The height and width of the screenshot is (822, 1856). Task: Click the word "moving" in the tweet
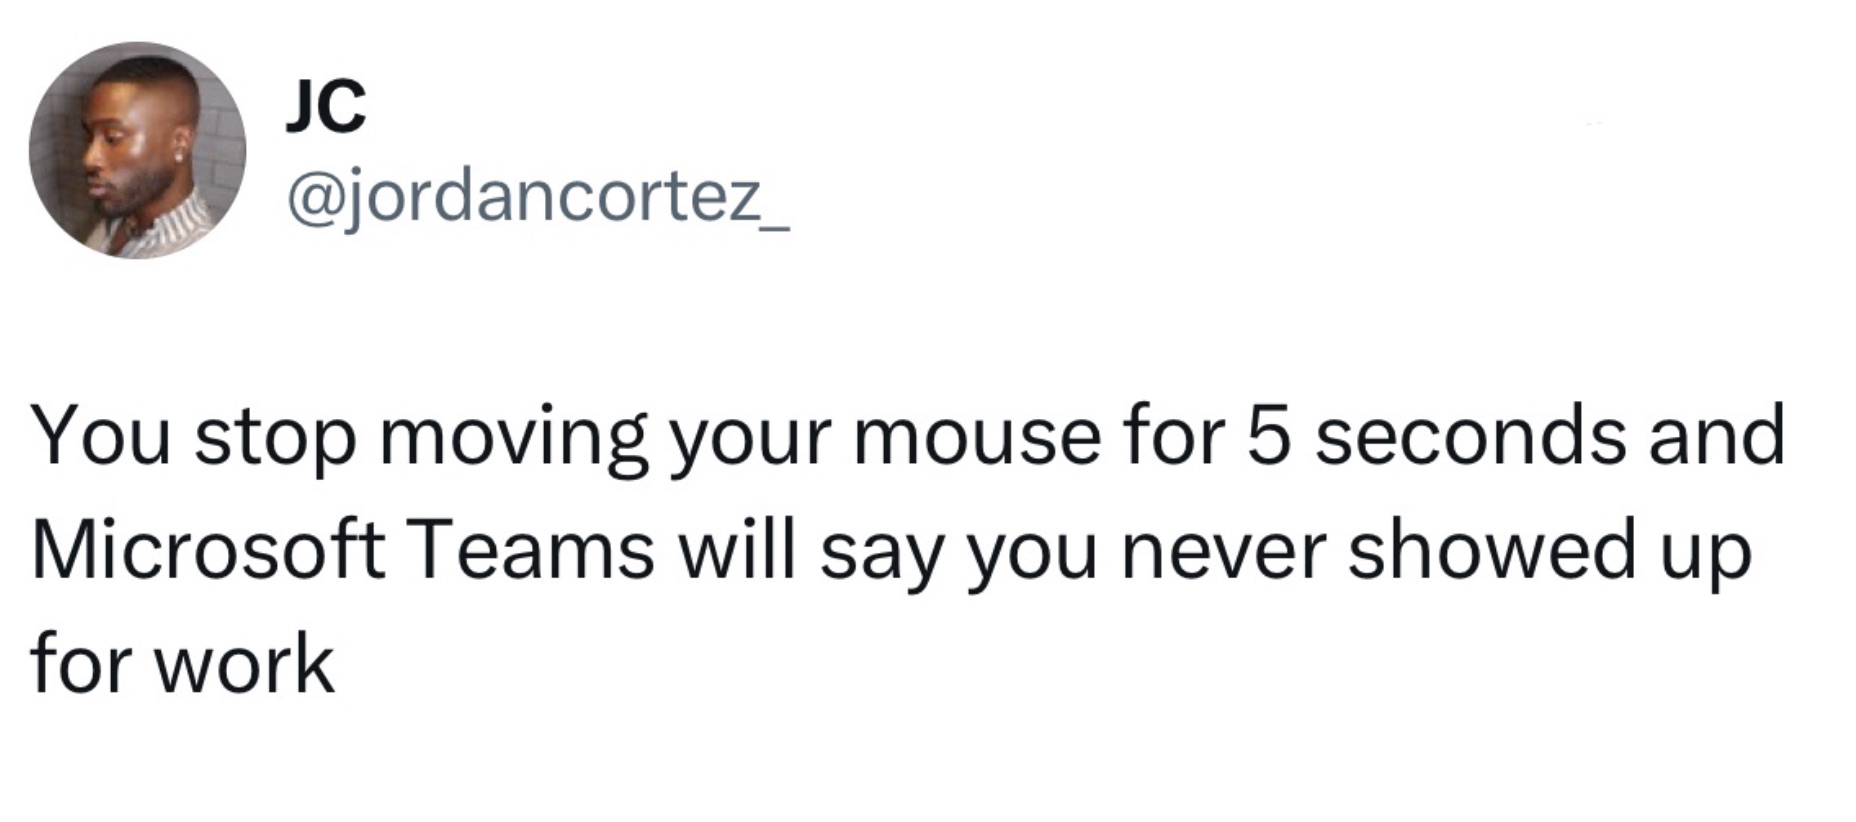pyautogui.click(x=514, y=437)
